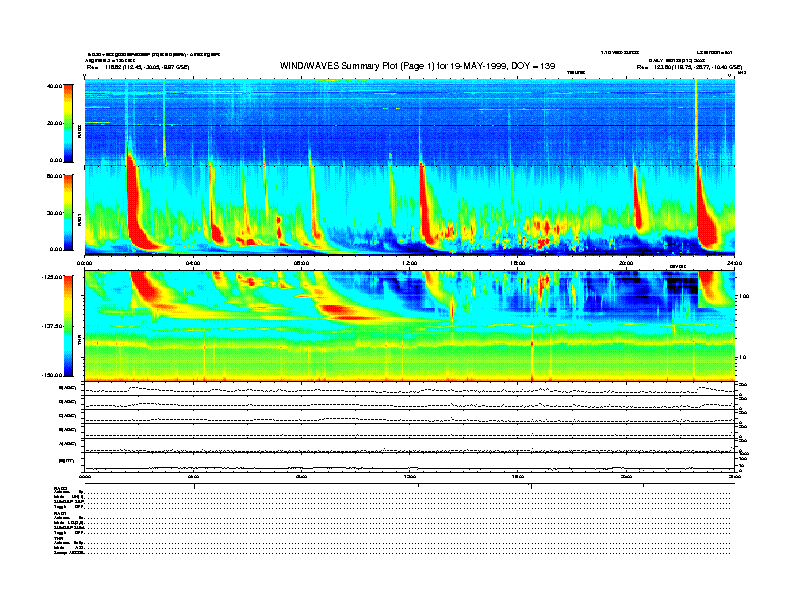792x612 pixels.
Task: Click the 24:00 time label under the RAD1 spectrogram
Action: tap(734, 263)
